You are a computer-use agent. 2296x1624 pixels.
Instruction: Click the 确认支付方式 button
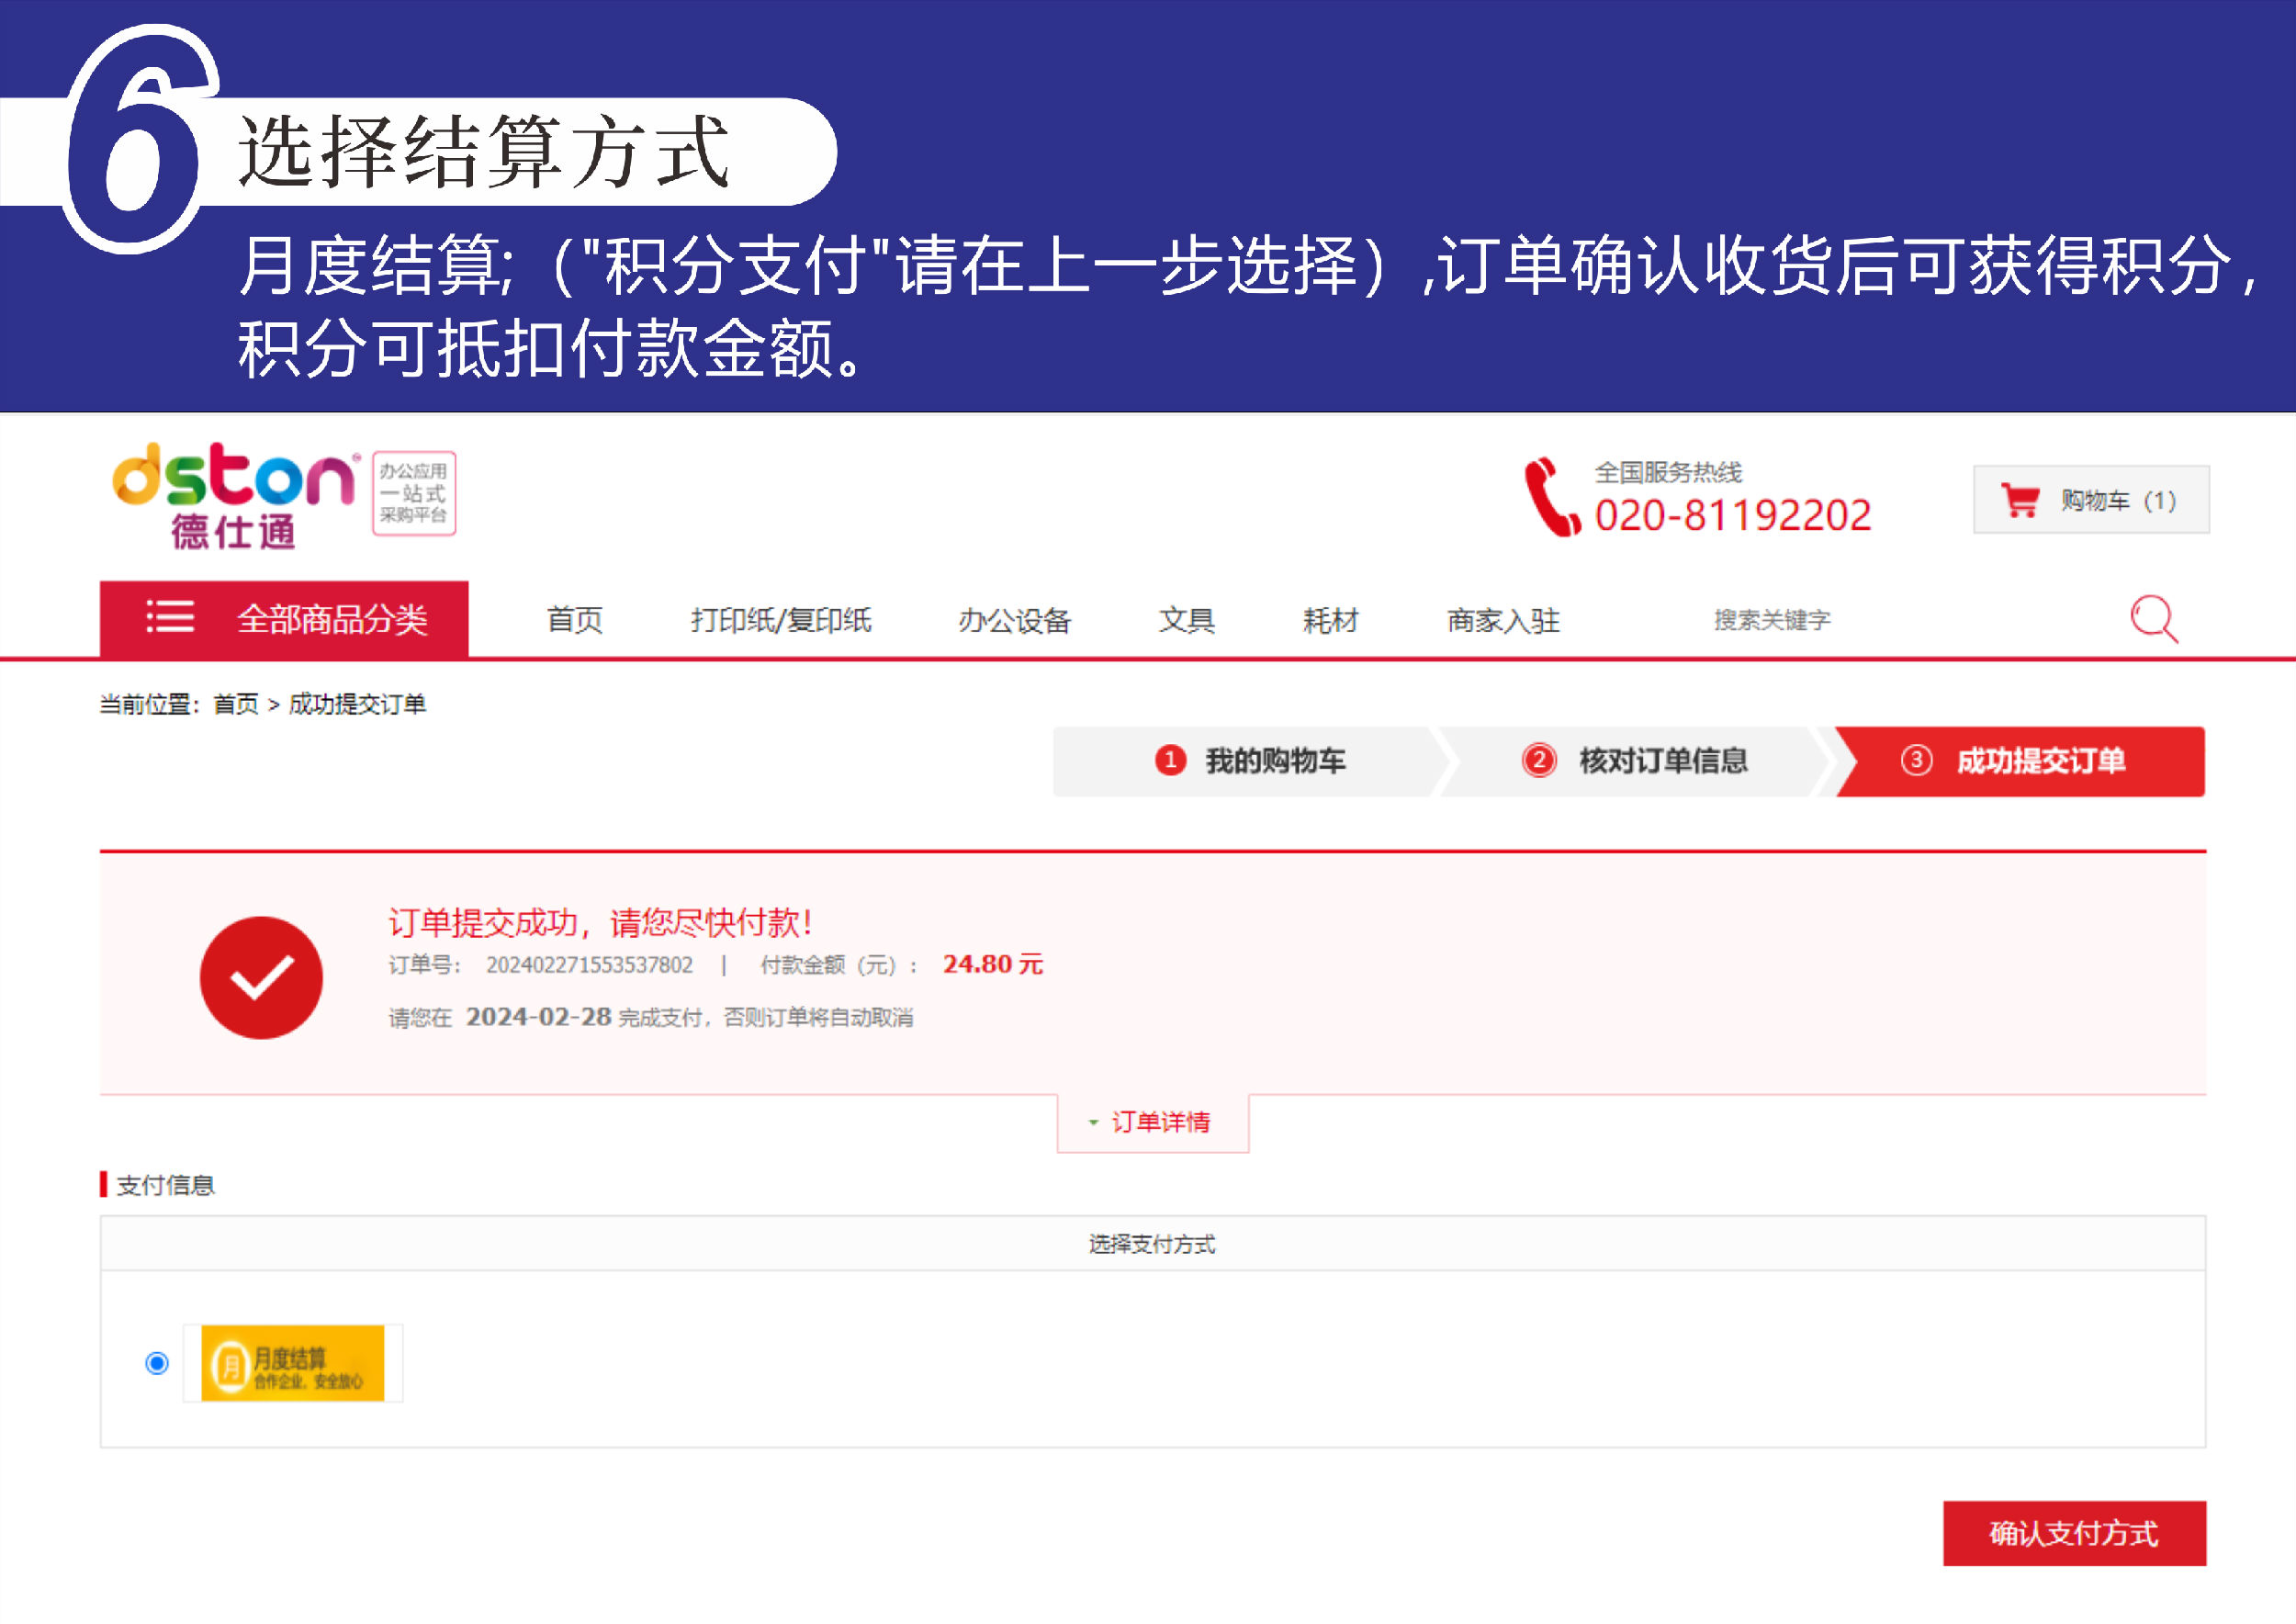pos(2073,1532)
